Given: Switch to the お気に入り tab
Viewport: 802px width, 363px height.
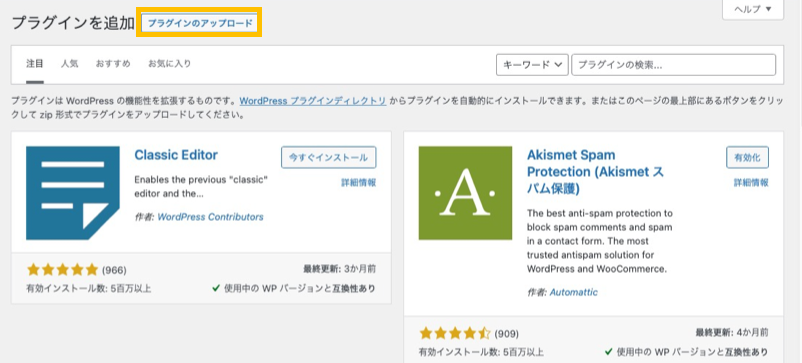Looking at the screenshot, I should pyautogui.click(x=170, y=64).
